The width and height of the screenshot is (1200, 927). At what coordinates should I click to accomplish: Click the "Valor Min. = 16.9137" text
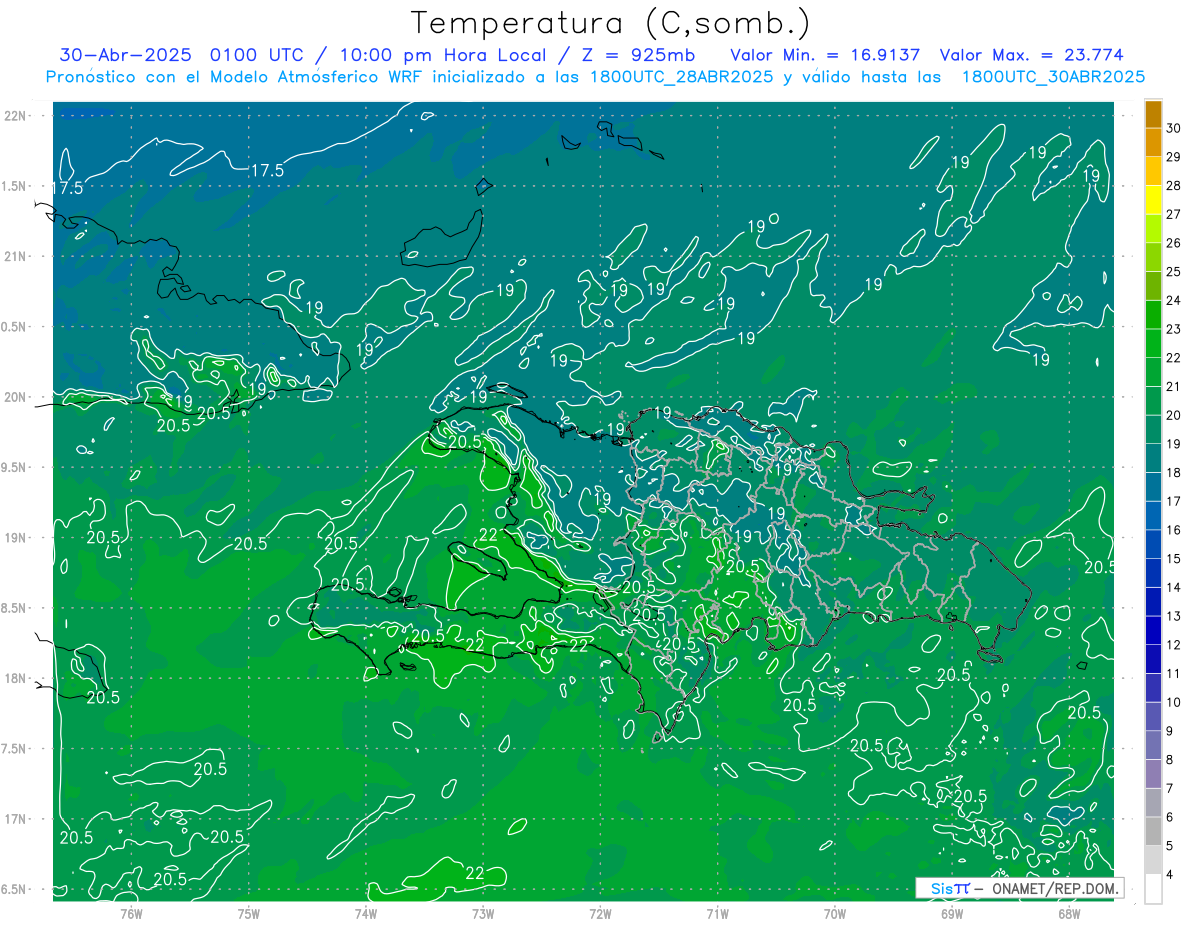pos(825,55)
